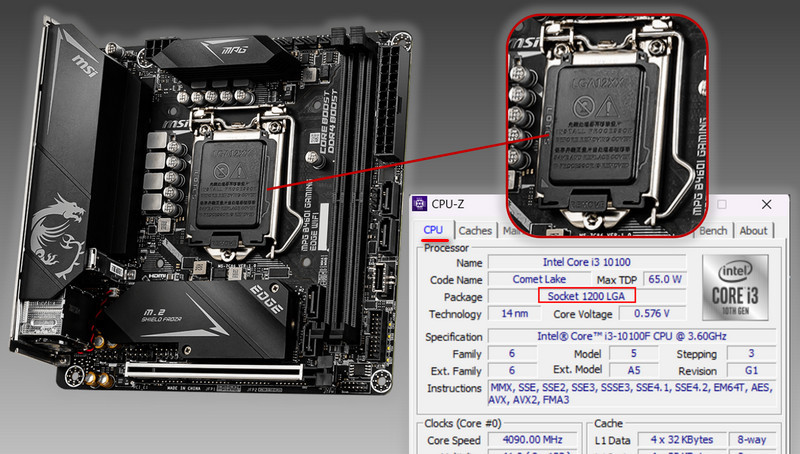Click the L1 Data 8-way value
The width and height of the screenshot is (800, 454).
[752, 439]
